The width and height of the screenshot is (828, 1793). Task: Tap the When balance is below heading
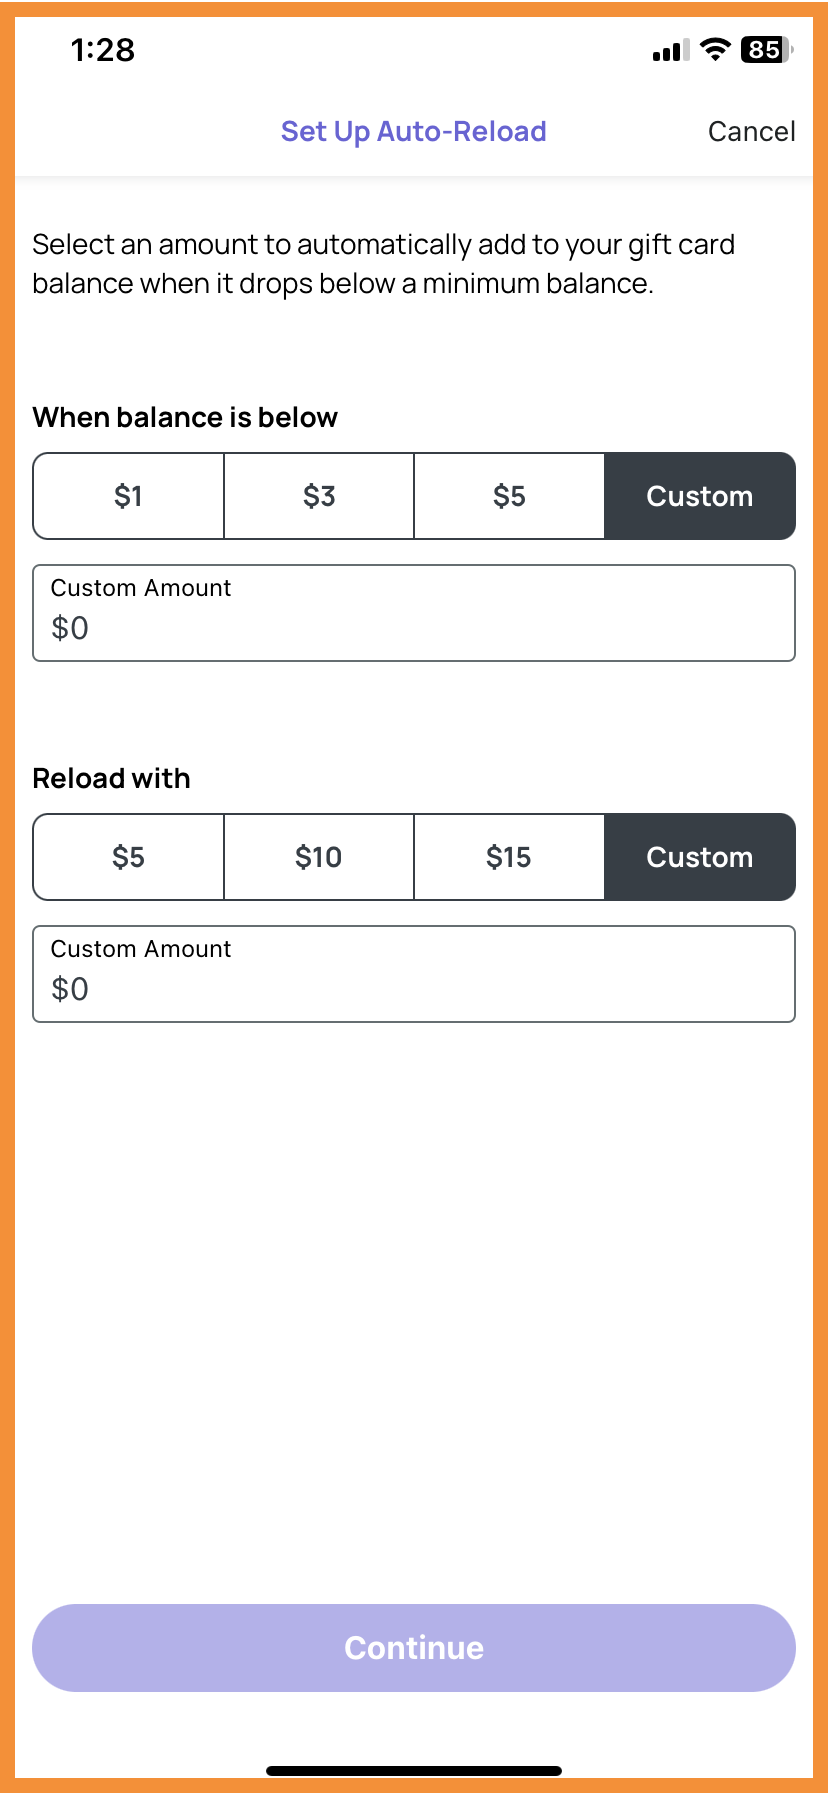pyautogui.click(x=185, y=417)
